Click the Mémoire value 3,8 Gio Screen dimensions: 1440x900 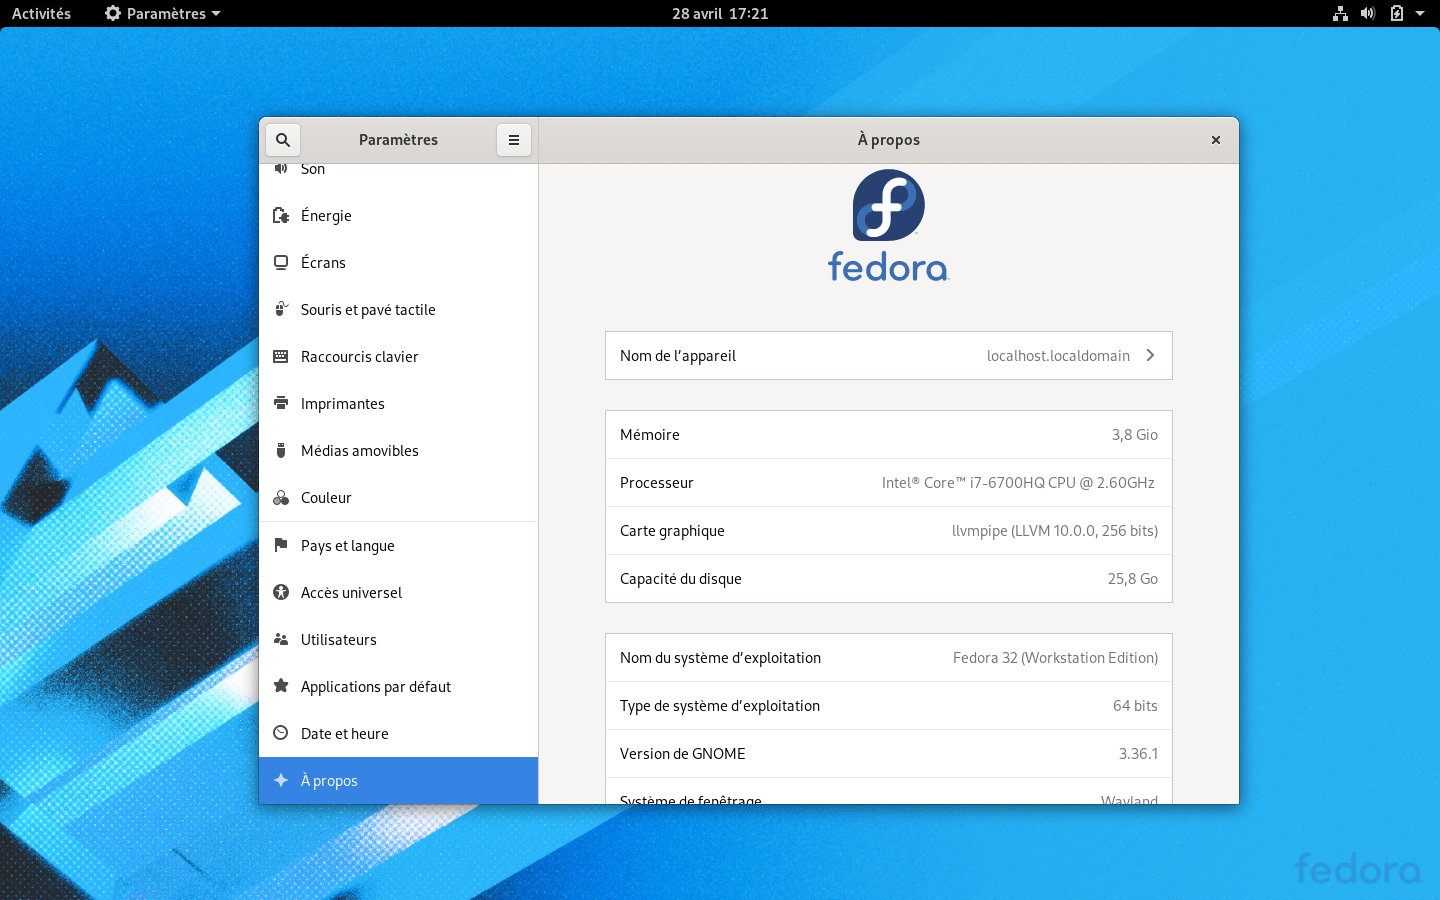[1135, 435]
